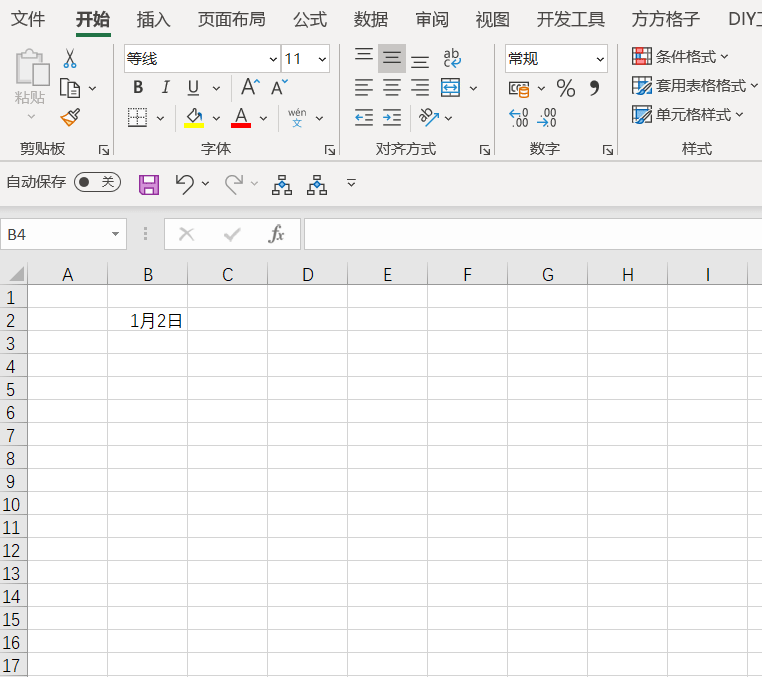
Task: Open 条件格式 menu
Action: tap(680, 56)
